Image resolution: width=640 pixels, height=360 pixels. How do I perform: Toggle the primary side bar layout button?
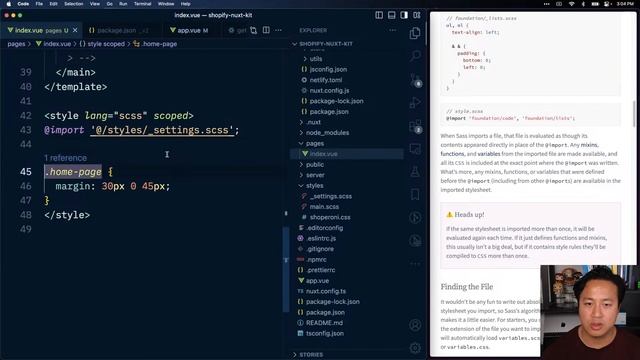[379, 15]
